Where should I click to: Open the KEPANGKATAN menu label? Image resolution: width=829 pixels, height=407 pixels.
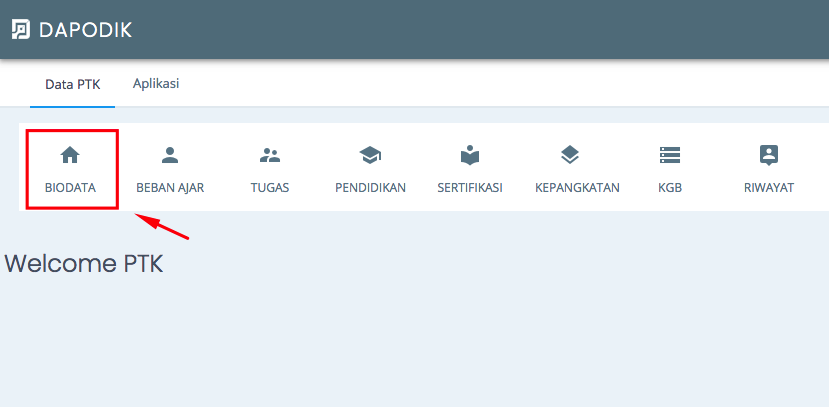pyautogui.click(x=577, y=188)
